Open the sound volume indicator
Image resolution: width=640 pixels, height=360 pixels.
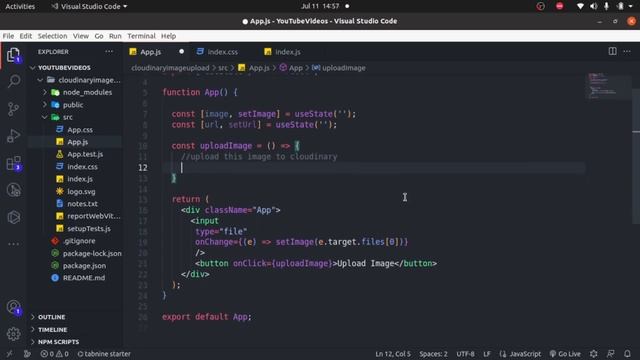pos(593,6)
